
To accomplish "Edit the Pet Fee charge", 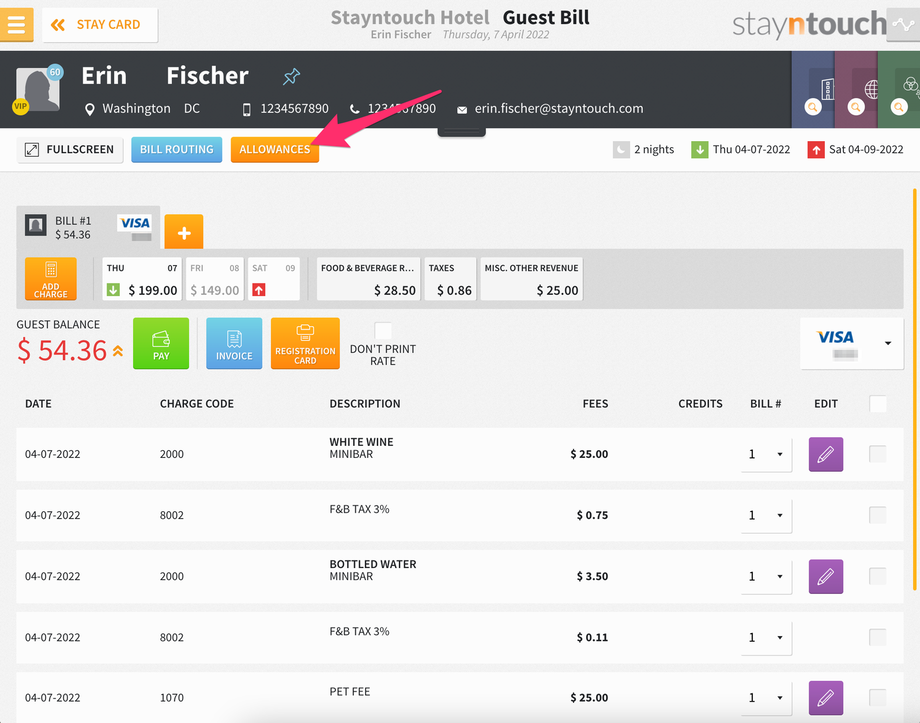I will [x=826, y=698].
